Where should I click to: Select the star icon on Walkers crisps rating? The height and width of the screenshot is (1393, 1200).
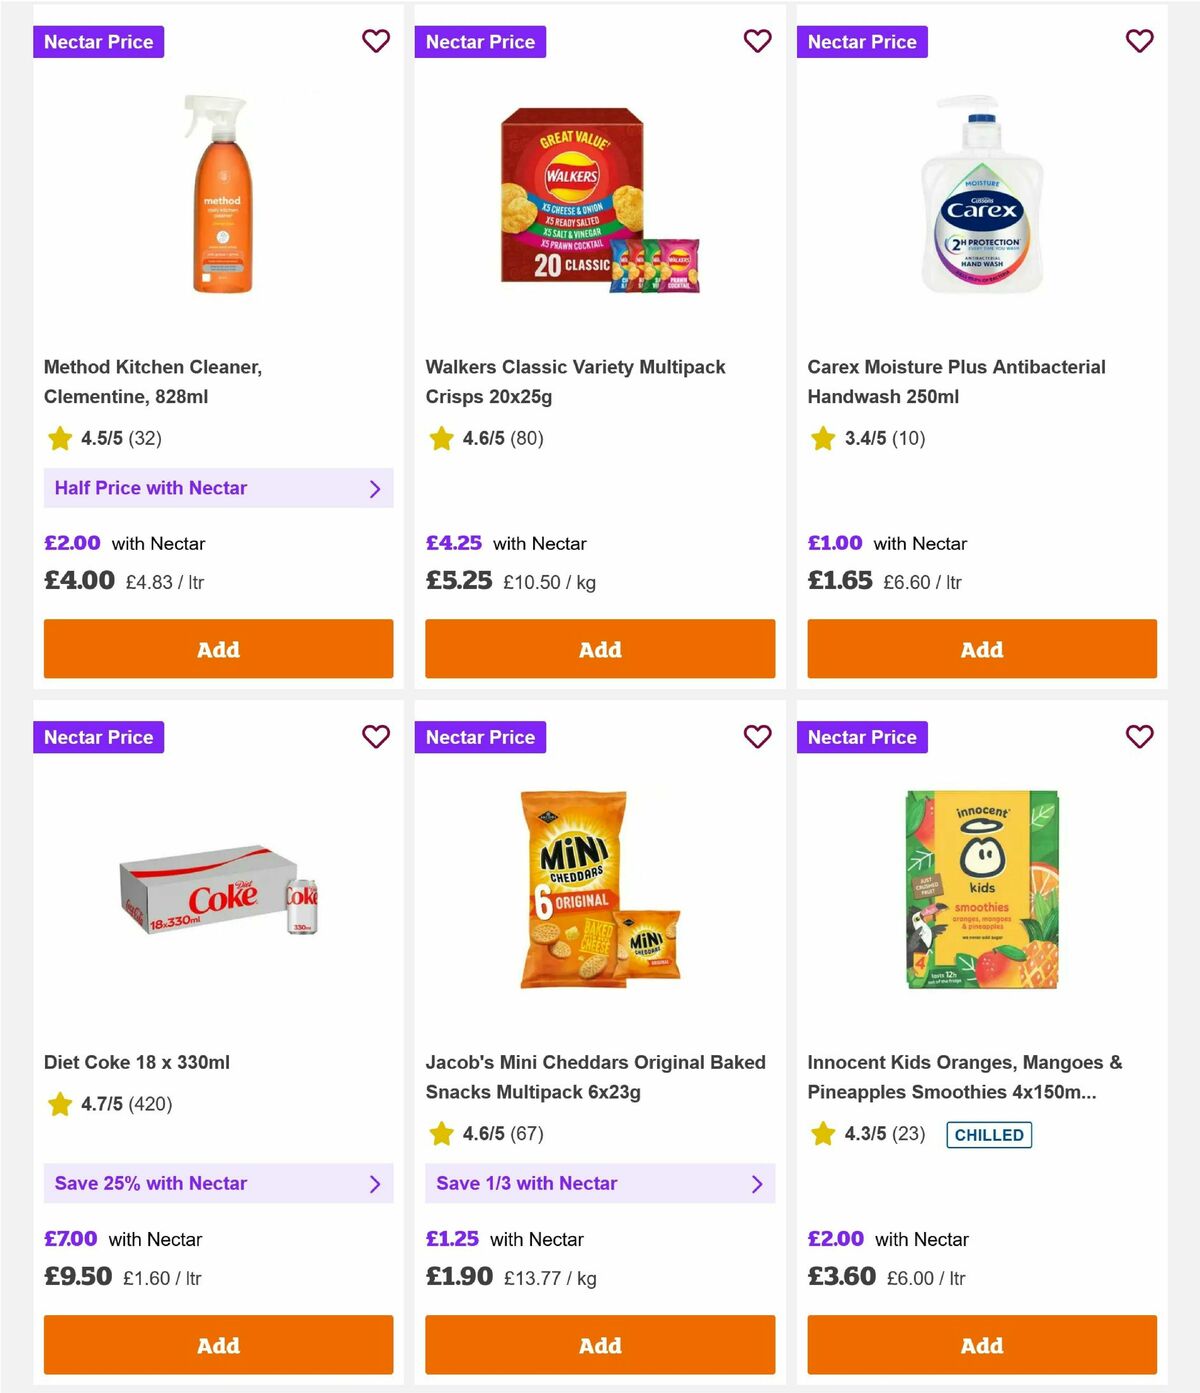click(440, 438)
